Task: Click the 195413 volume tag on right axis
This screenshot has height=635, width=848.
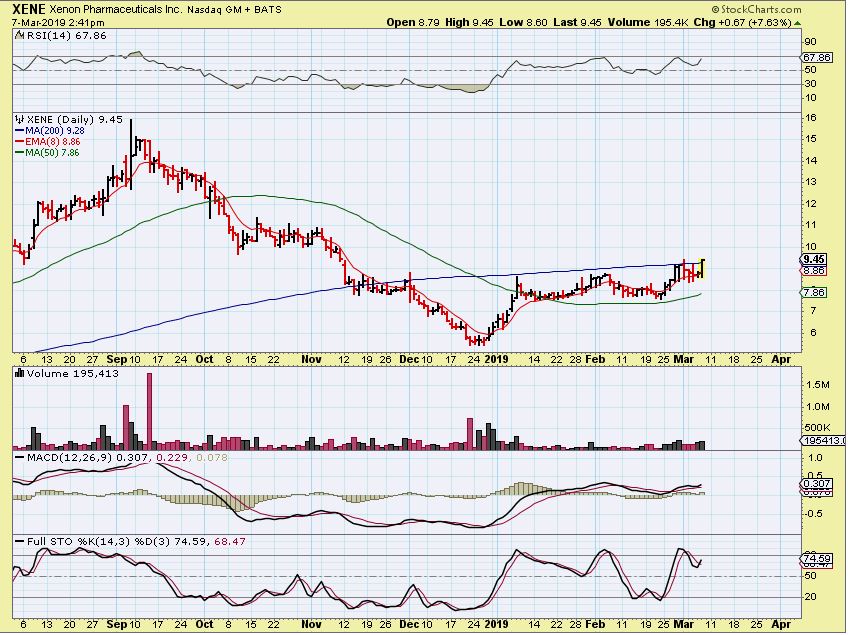Action: (824, 441)
